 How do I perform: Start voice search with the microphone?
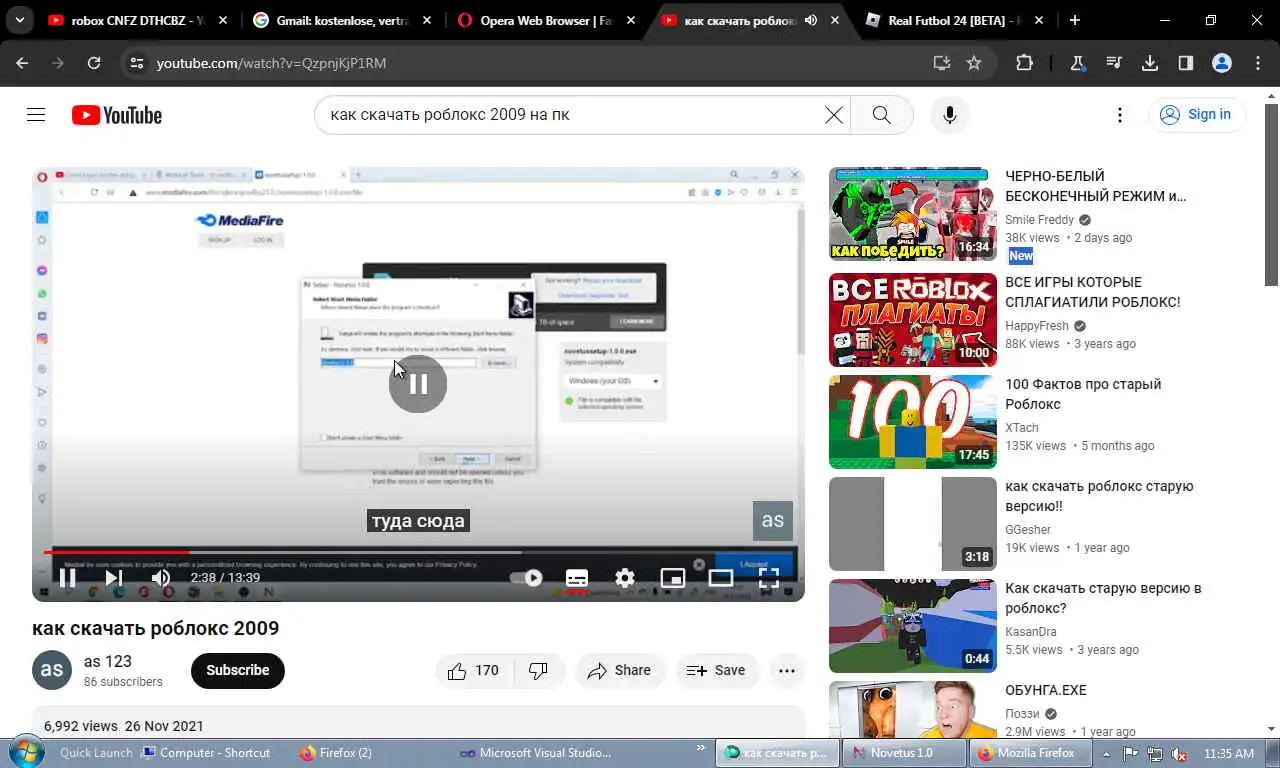click(949, 115)
